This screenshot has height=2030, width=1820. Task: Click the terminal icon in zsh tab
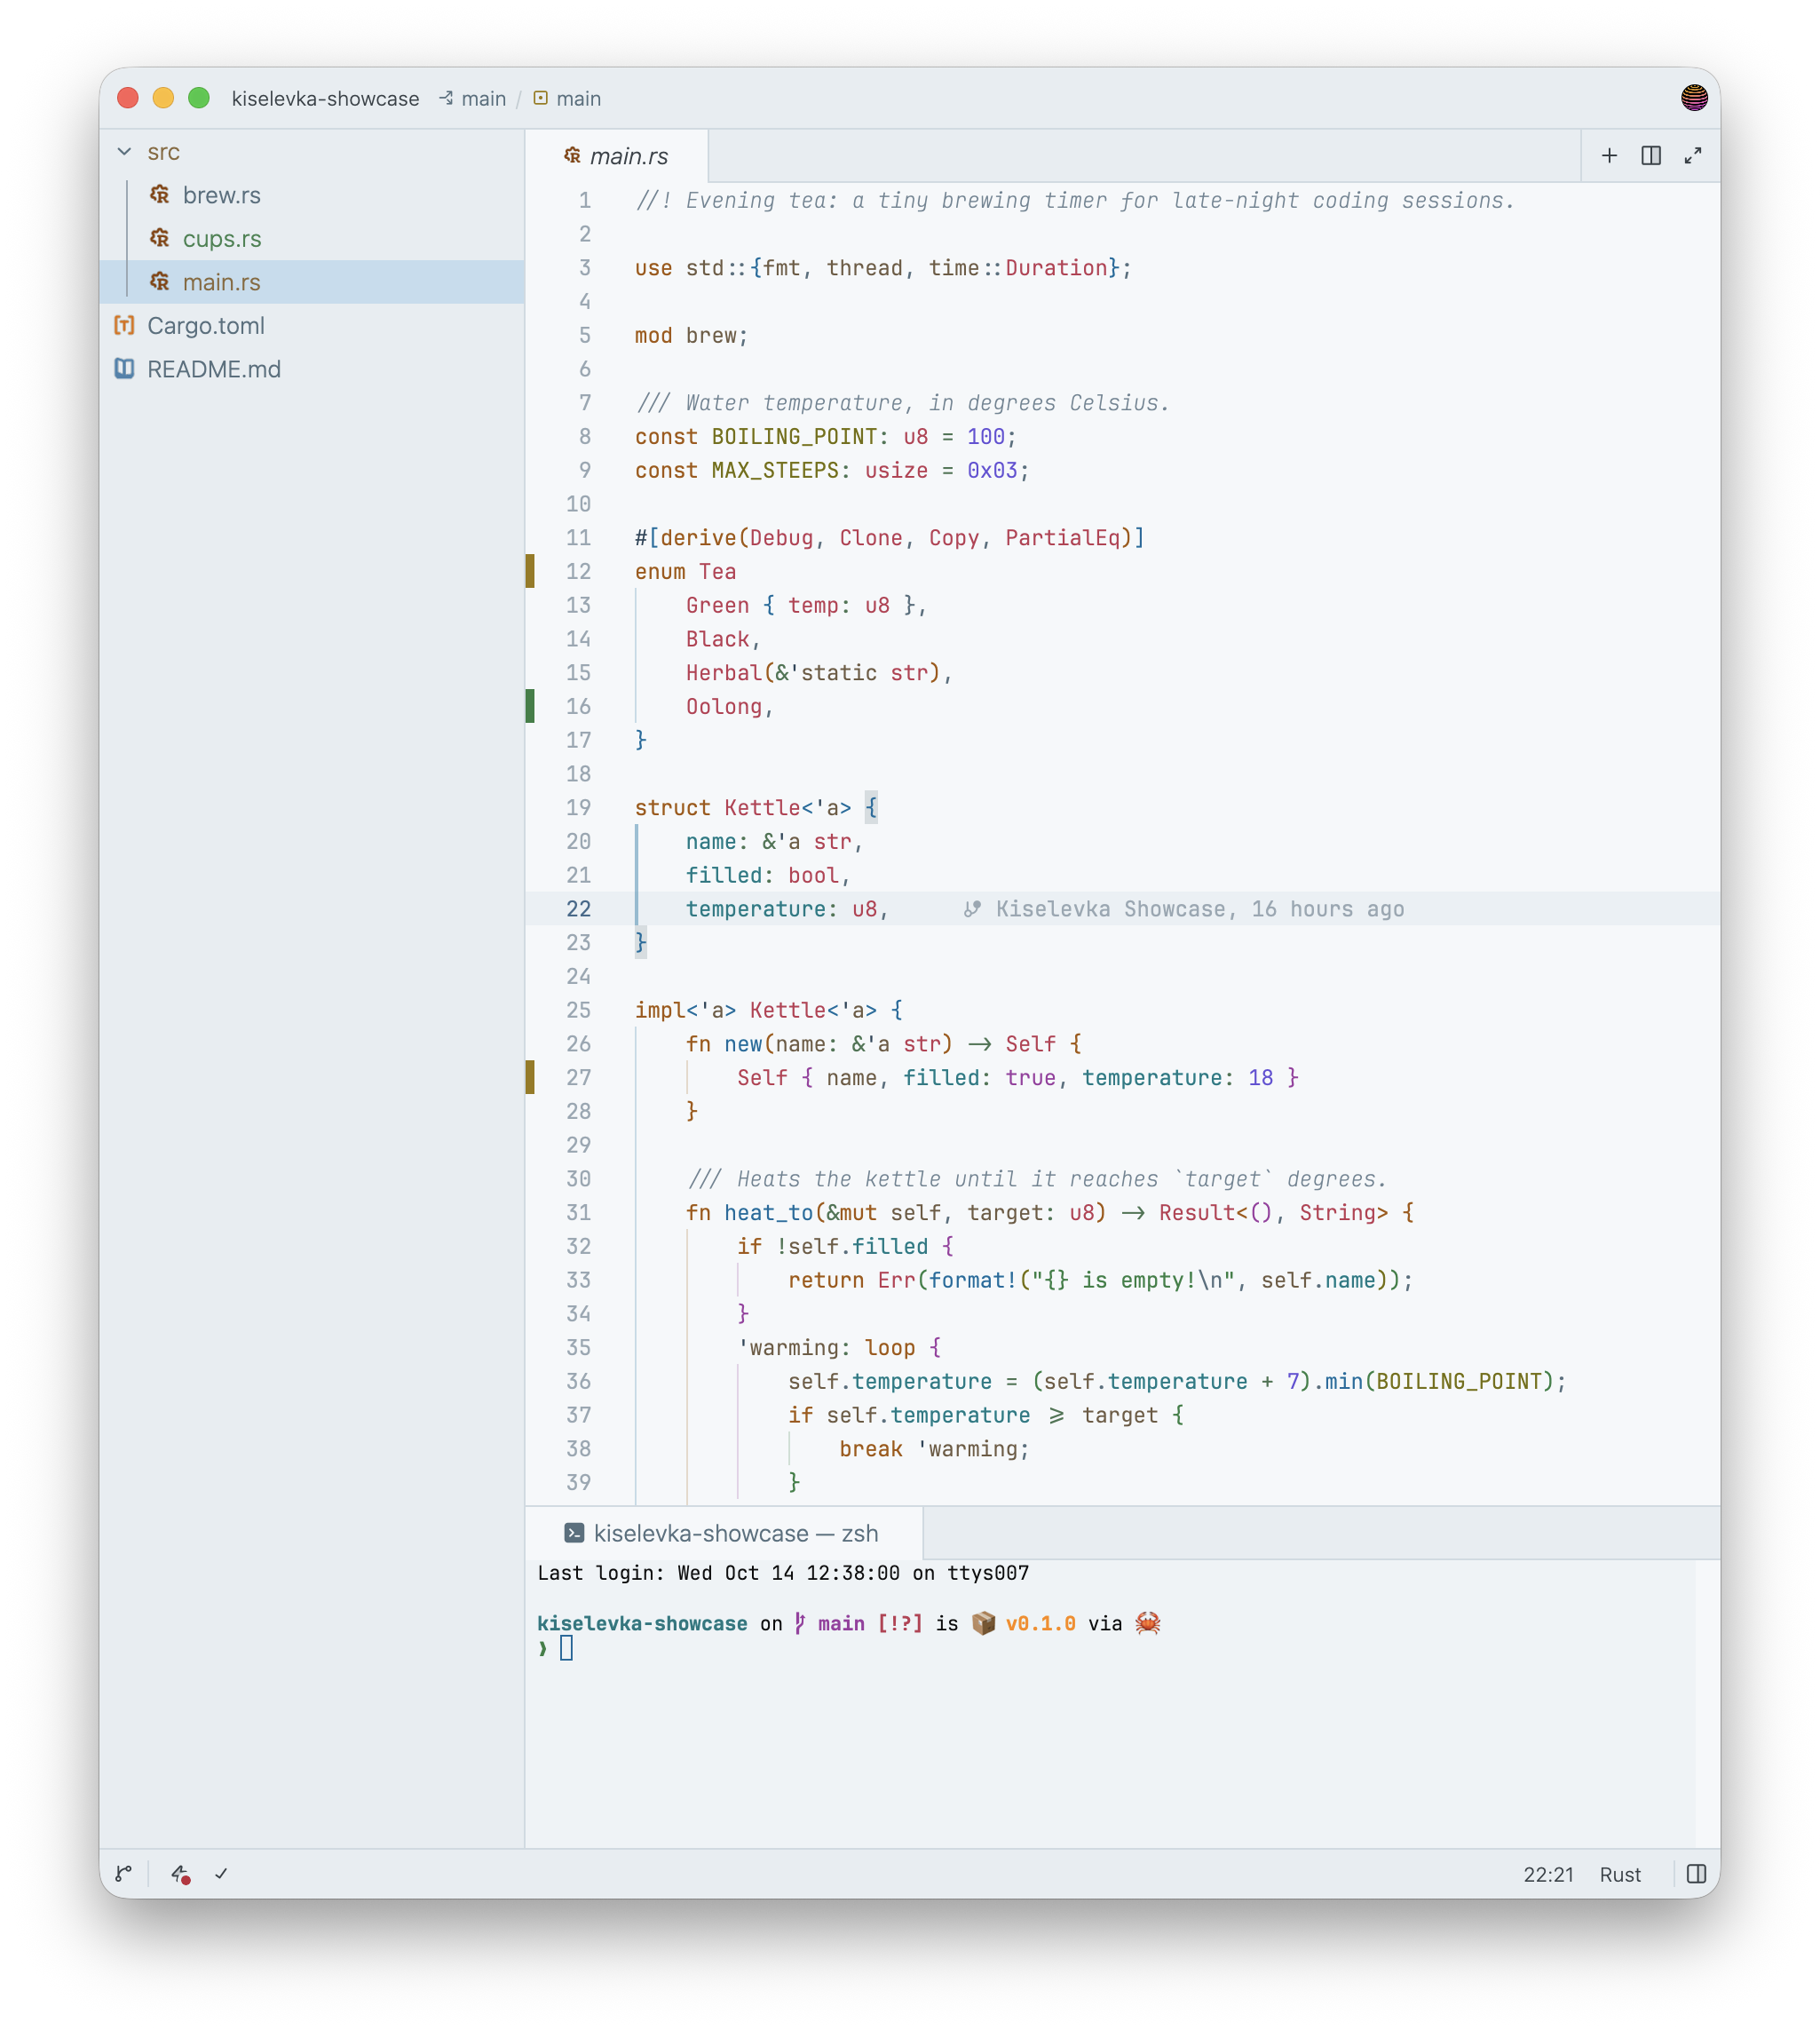pyautogui.click(x=574, y=1533)
